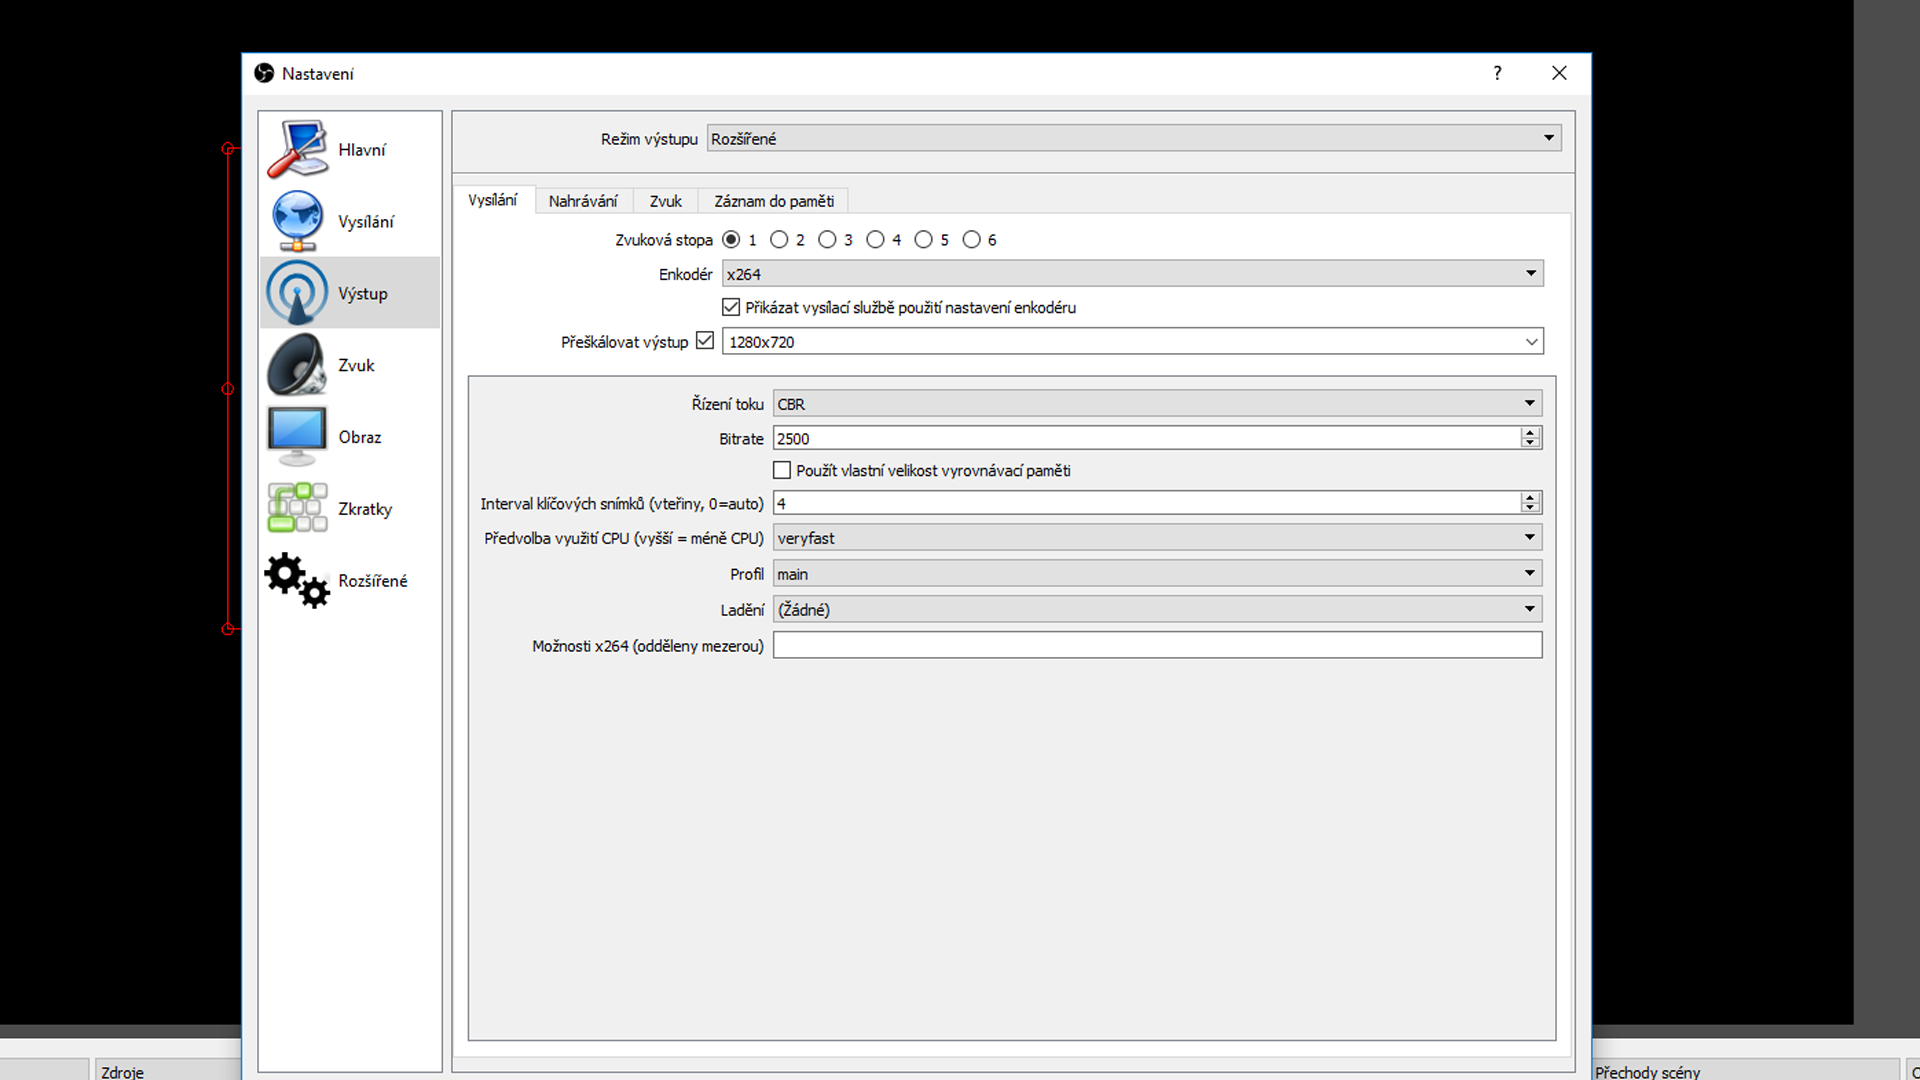Click the question mark help icon
Image resolution: width=1920 pixels, height=1080 pixels.
coord(1497,73)
